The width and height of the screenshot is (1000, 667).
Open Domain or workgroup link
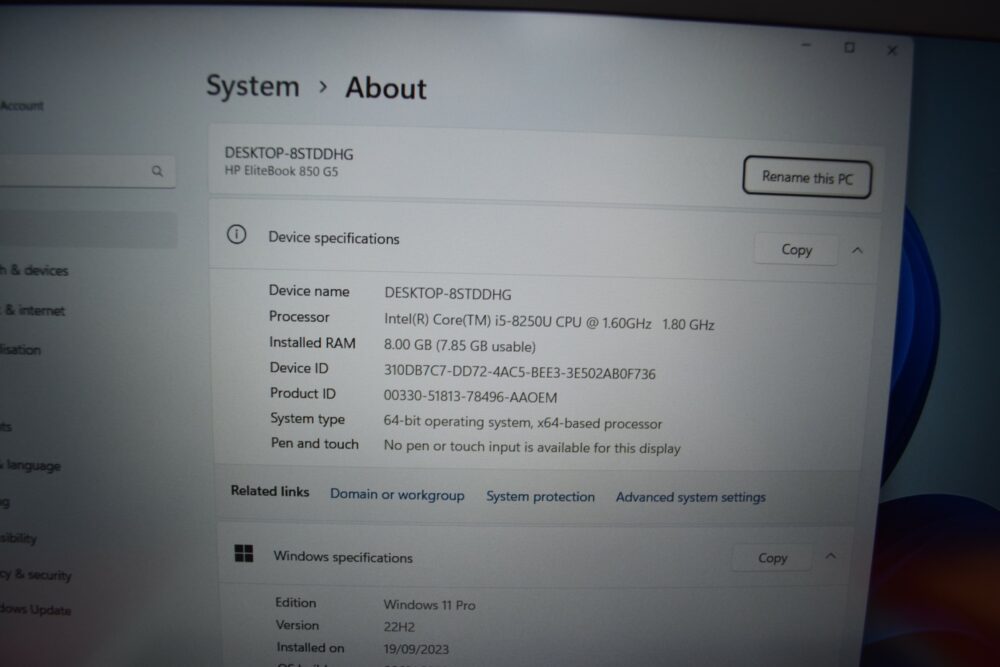point(397,495)
